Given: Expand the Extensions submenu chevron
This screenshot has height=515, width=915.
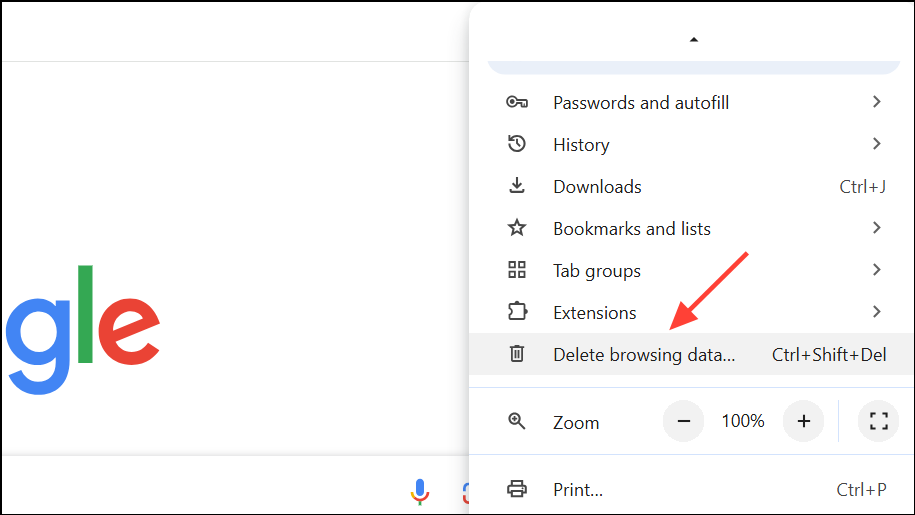Looking at the screenshot, I should (x=876, y=311).
